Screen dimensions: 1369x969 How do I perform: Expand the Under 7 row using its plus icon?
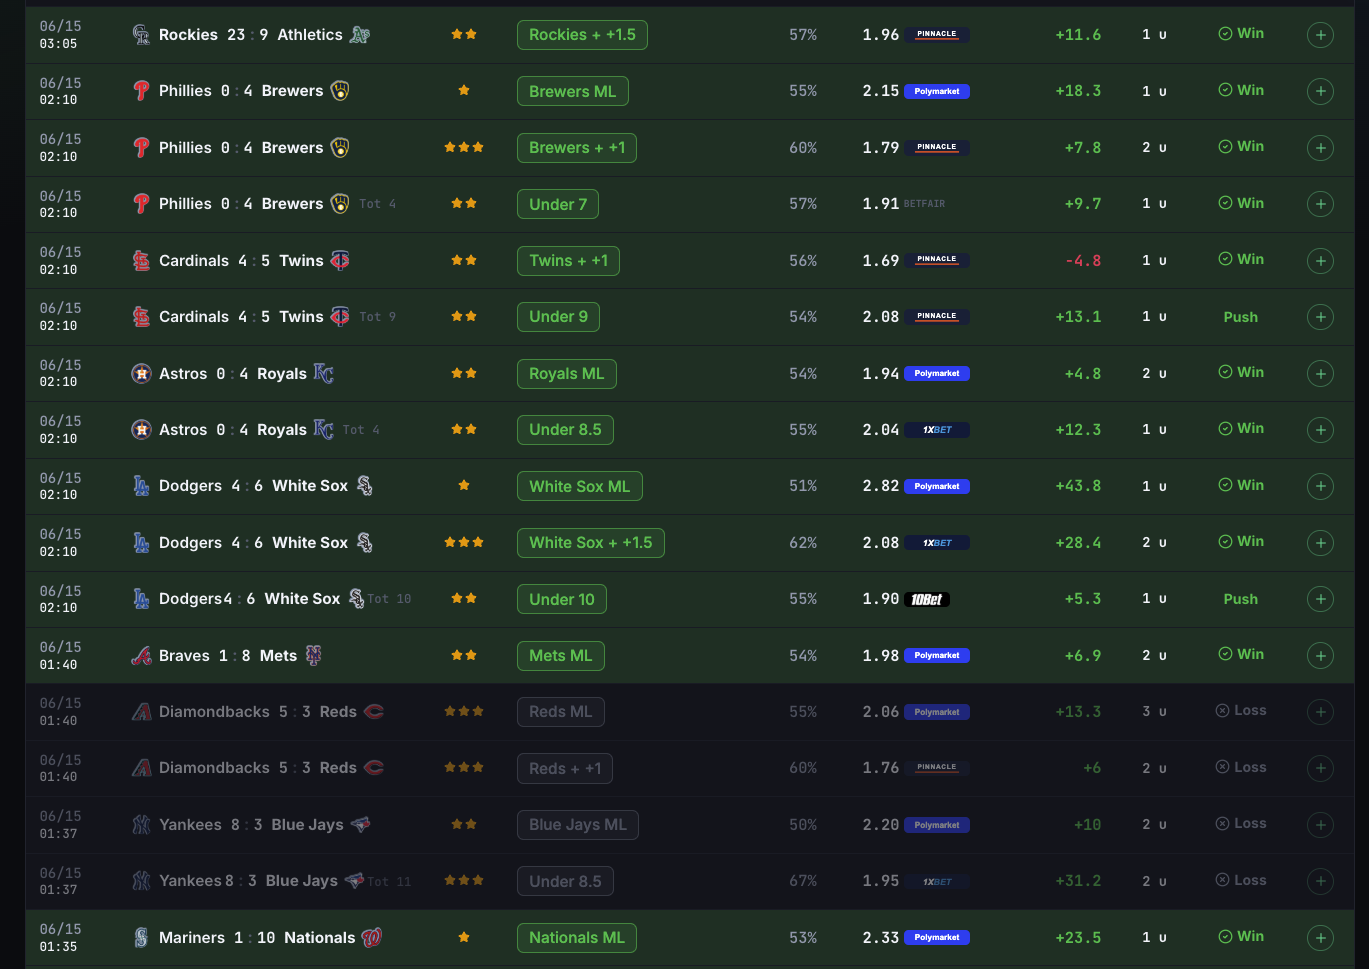tap(1320, 204)
